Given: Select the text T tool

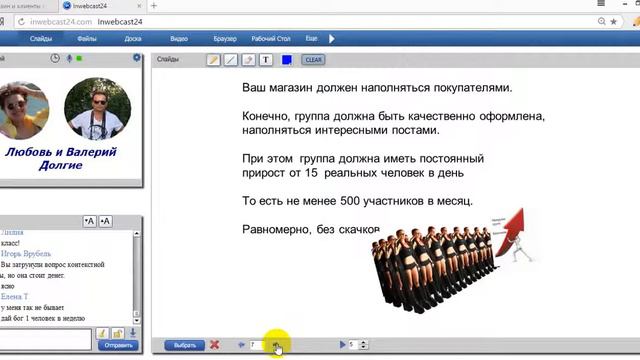Looking at the screenshot, I should (266, 60).
